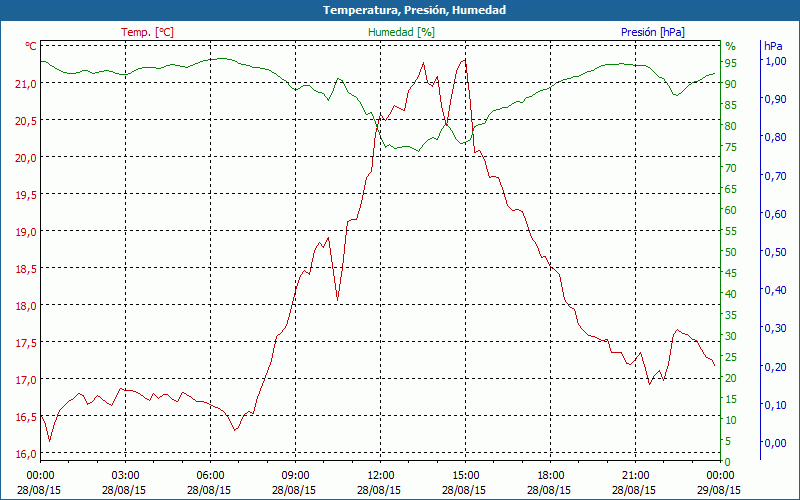Click the 21,0 temperature axis value
Viewport: 800px width, 500px height.
pos(26,84)
